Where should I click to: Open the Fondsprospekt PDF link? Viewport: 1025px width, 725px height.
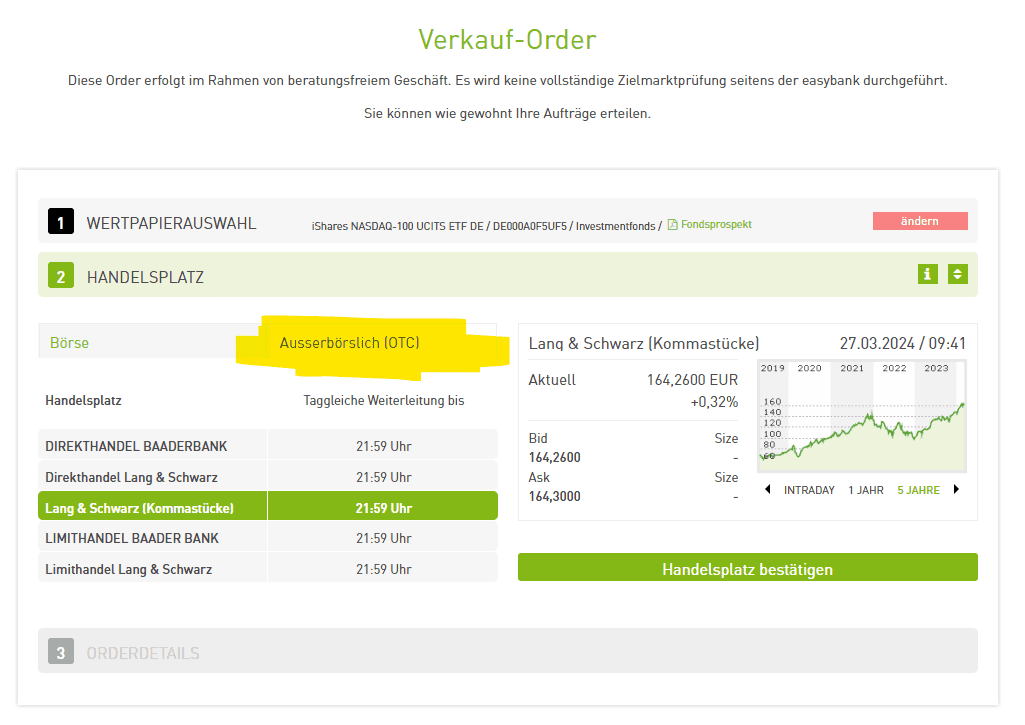716,224
